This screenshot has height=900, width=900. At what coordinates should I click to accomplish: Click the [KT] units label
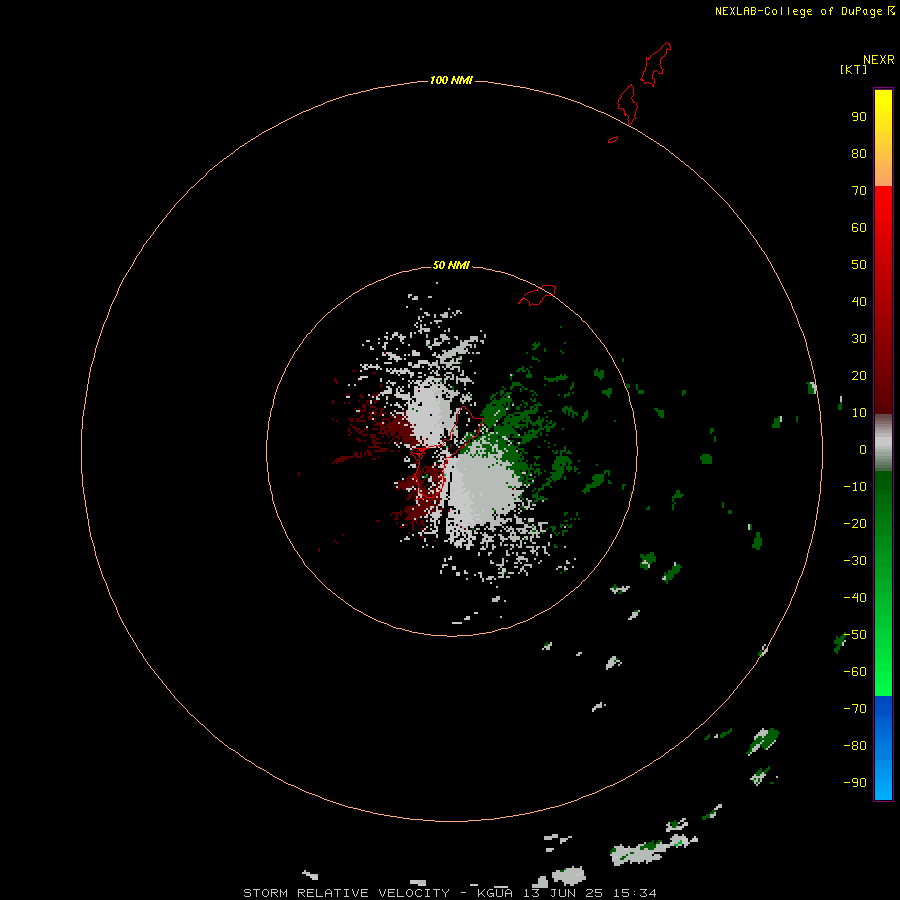coord(854,69)
